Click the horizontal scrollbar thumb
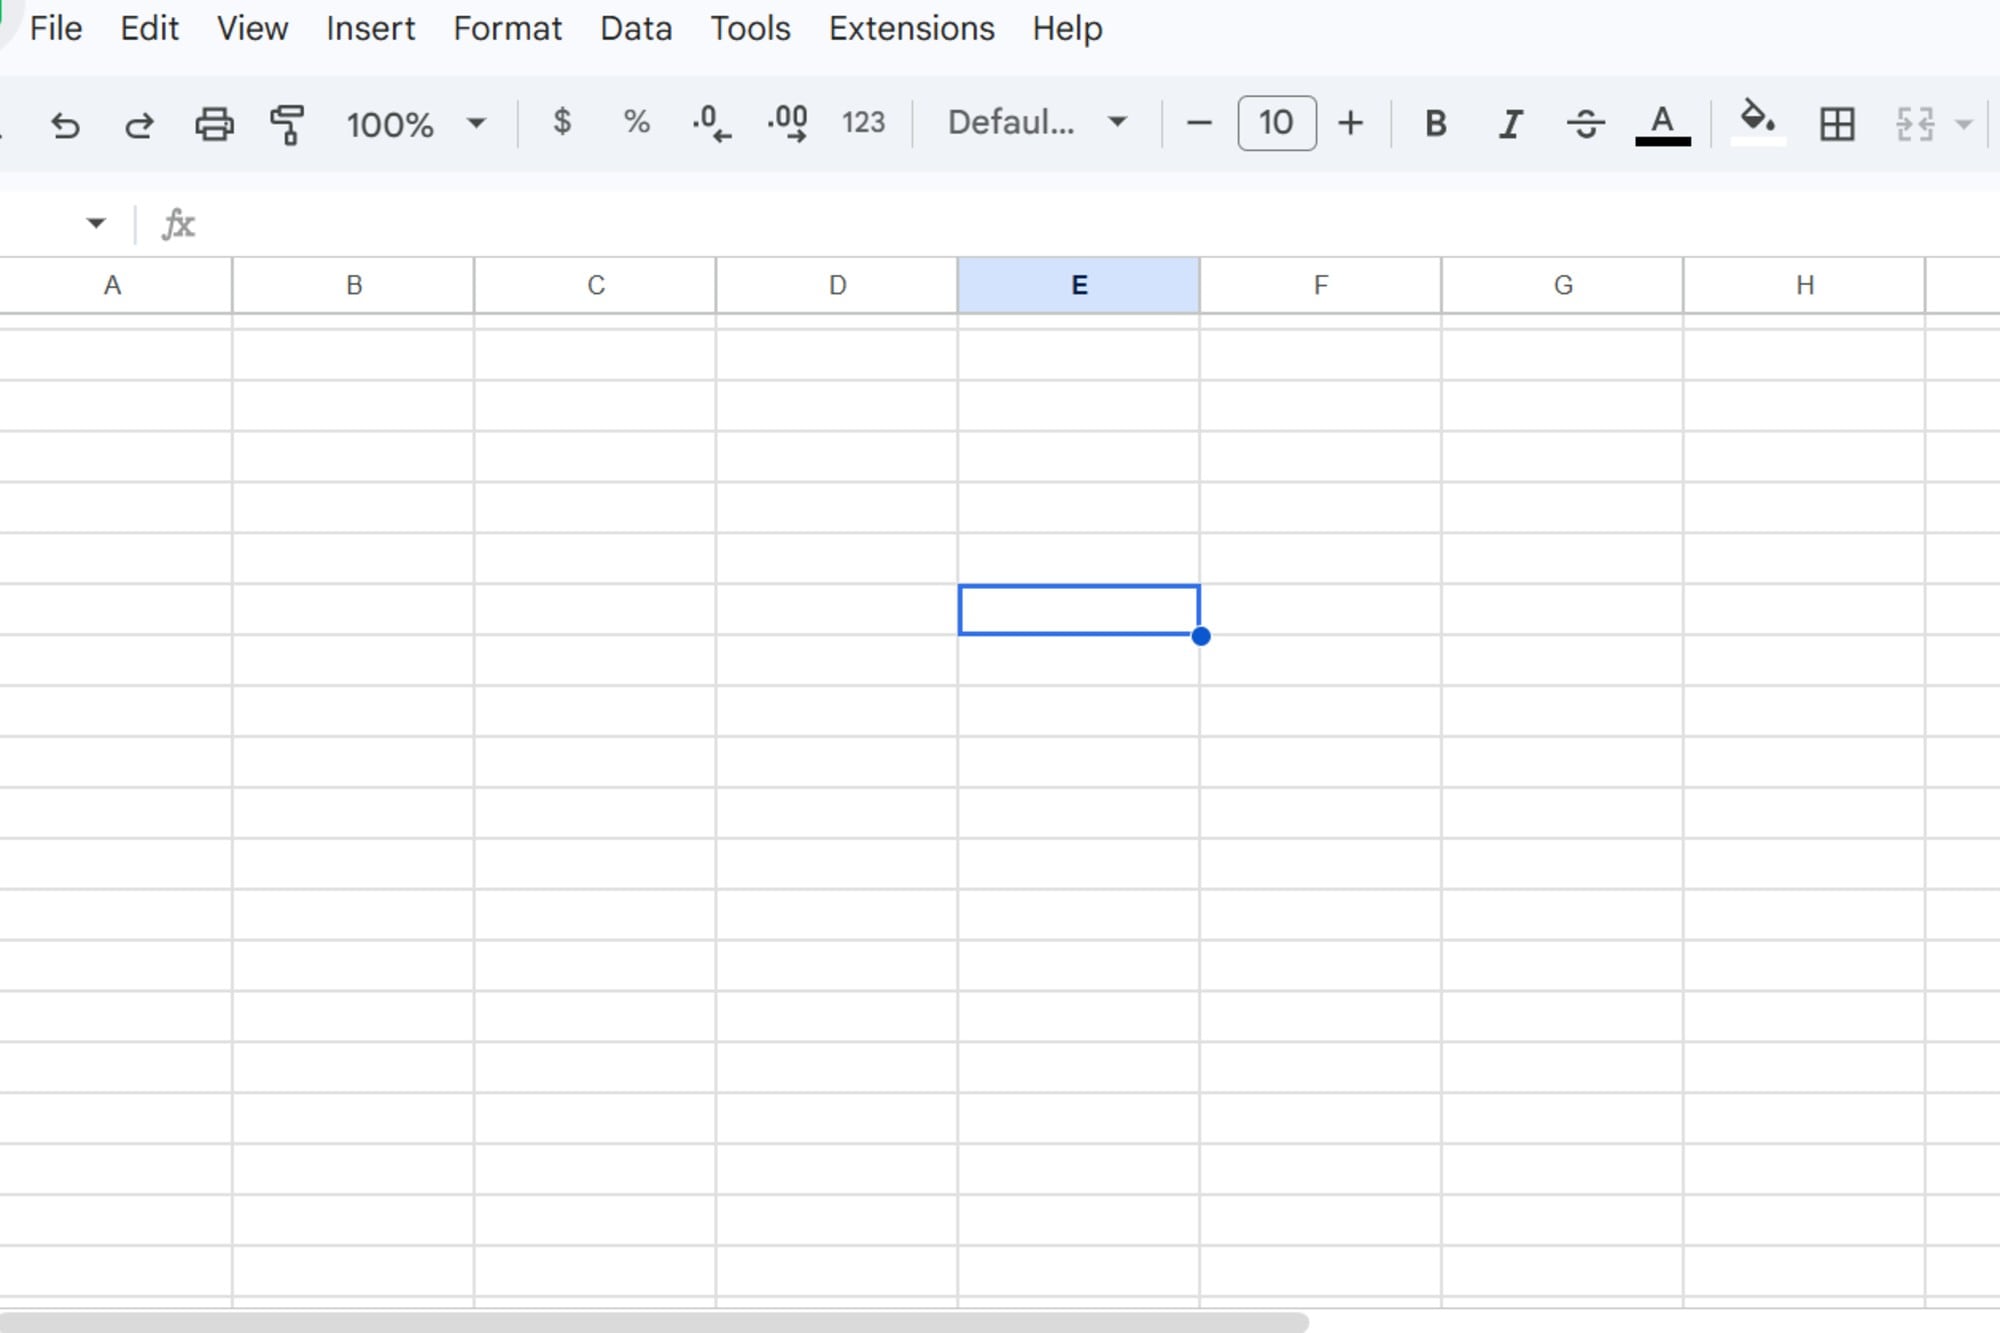The height and width of the screenshot is (1333, 2000). click(x=654, y=1322)
